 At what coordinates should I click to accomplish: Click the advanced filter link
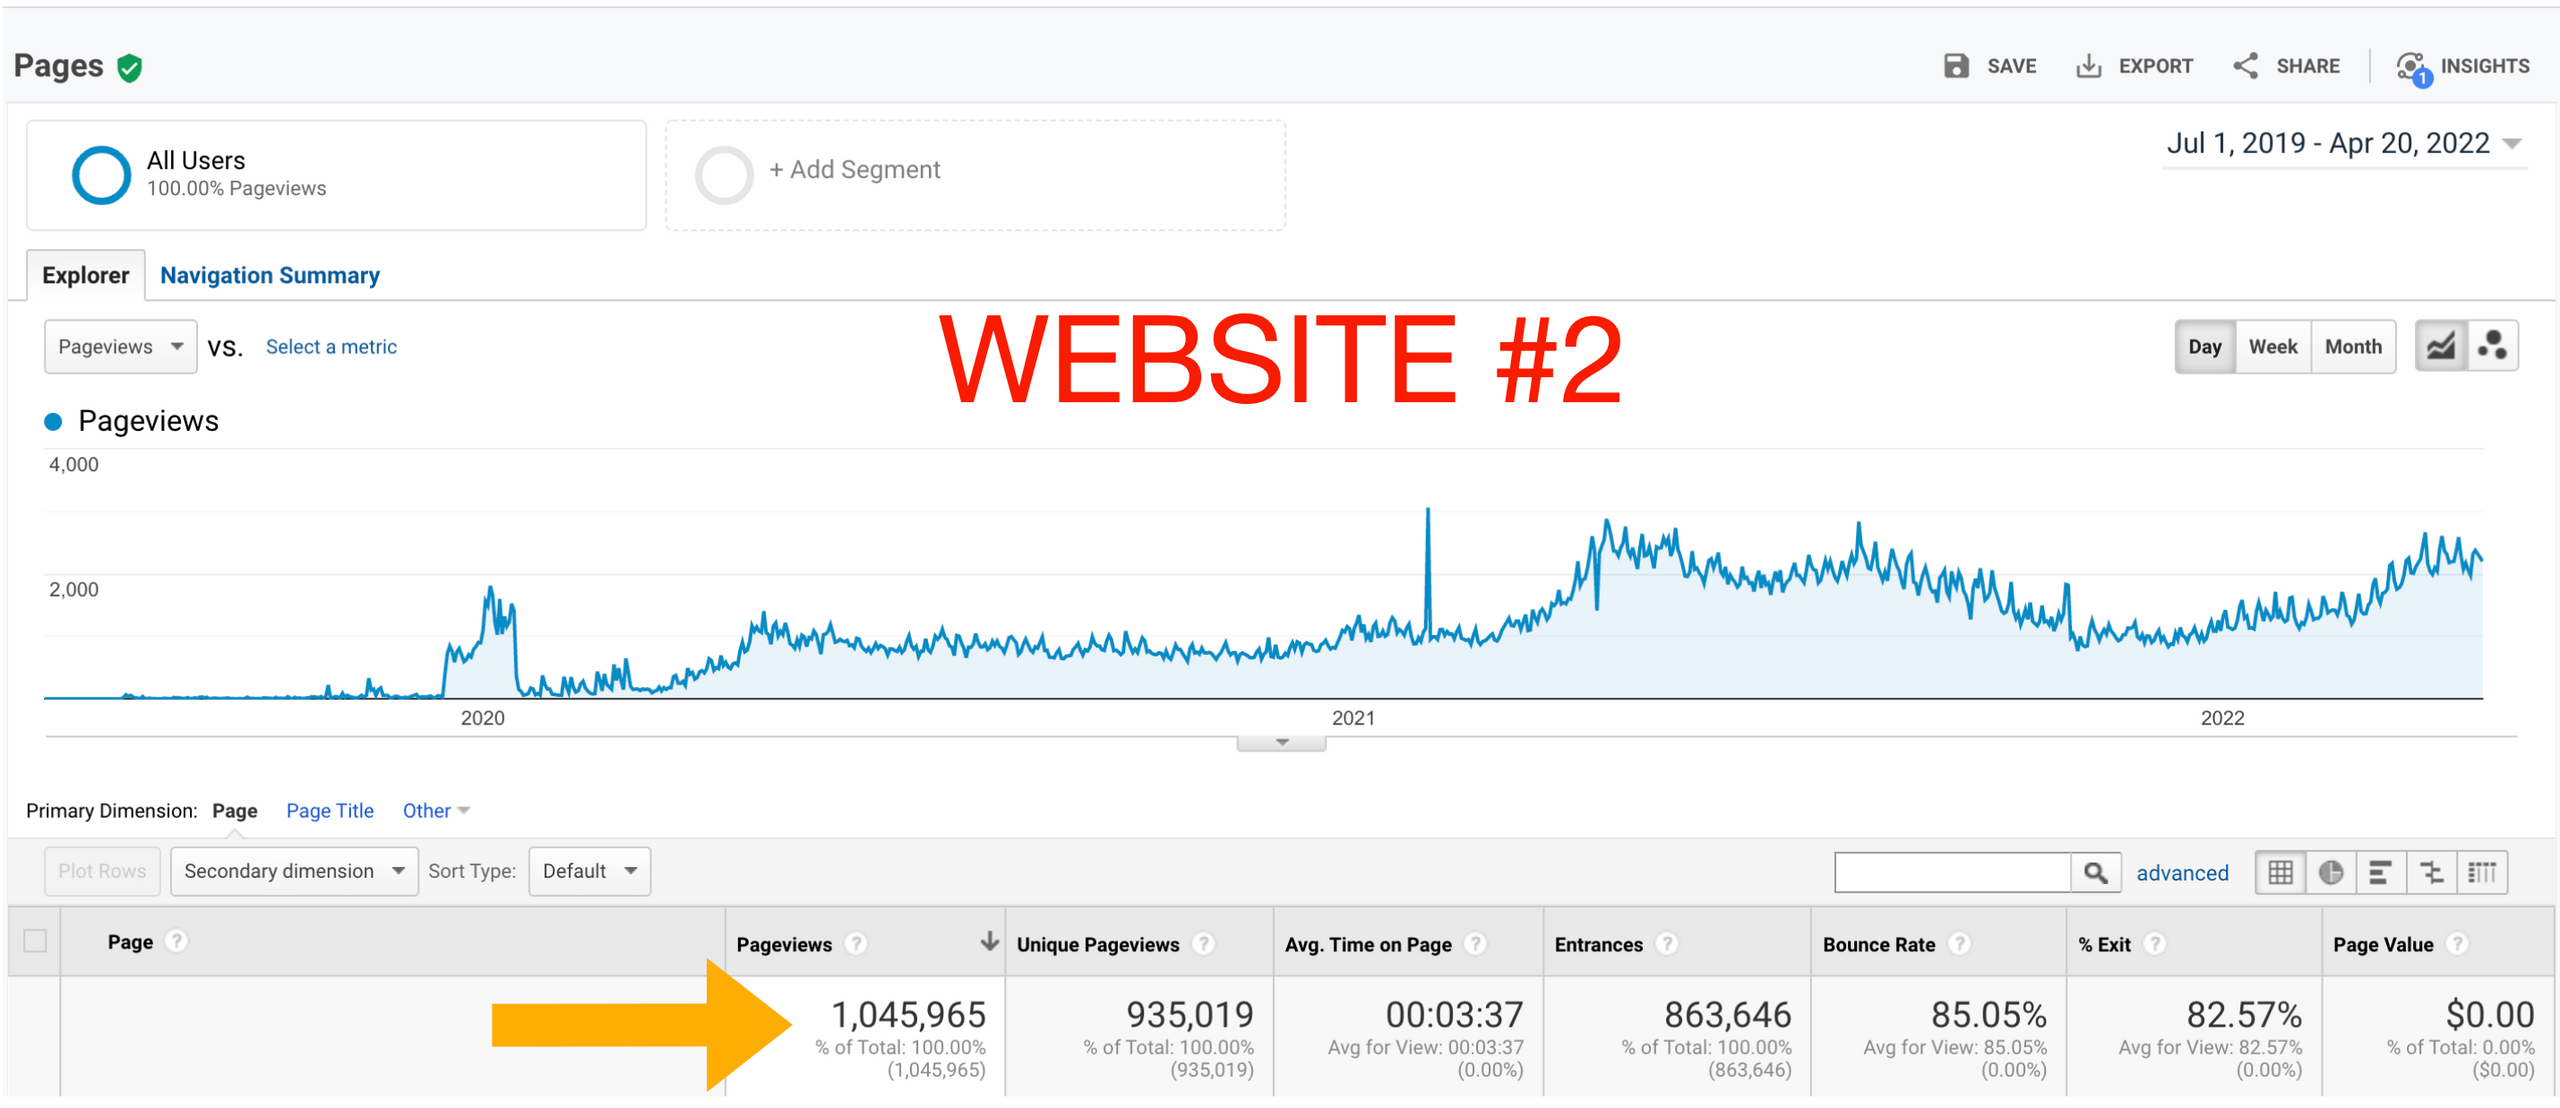[x=2182, y=872]
